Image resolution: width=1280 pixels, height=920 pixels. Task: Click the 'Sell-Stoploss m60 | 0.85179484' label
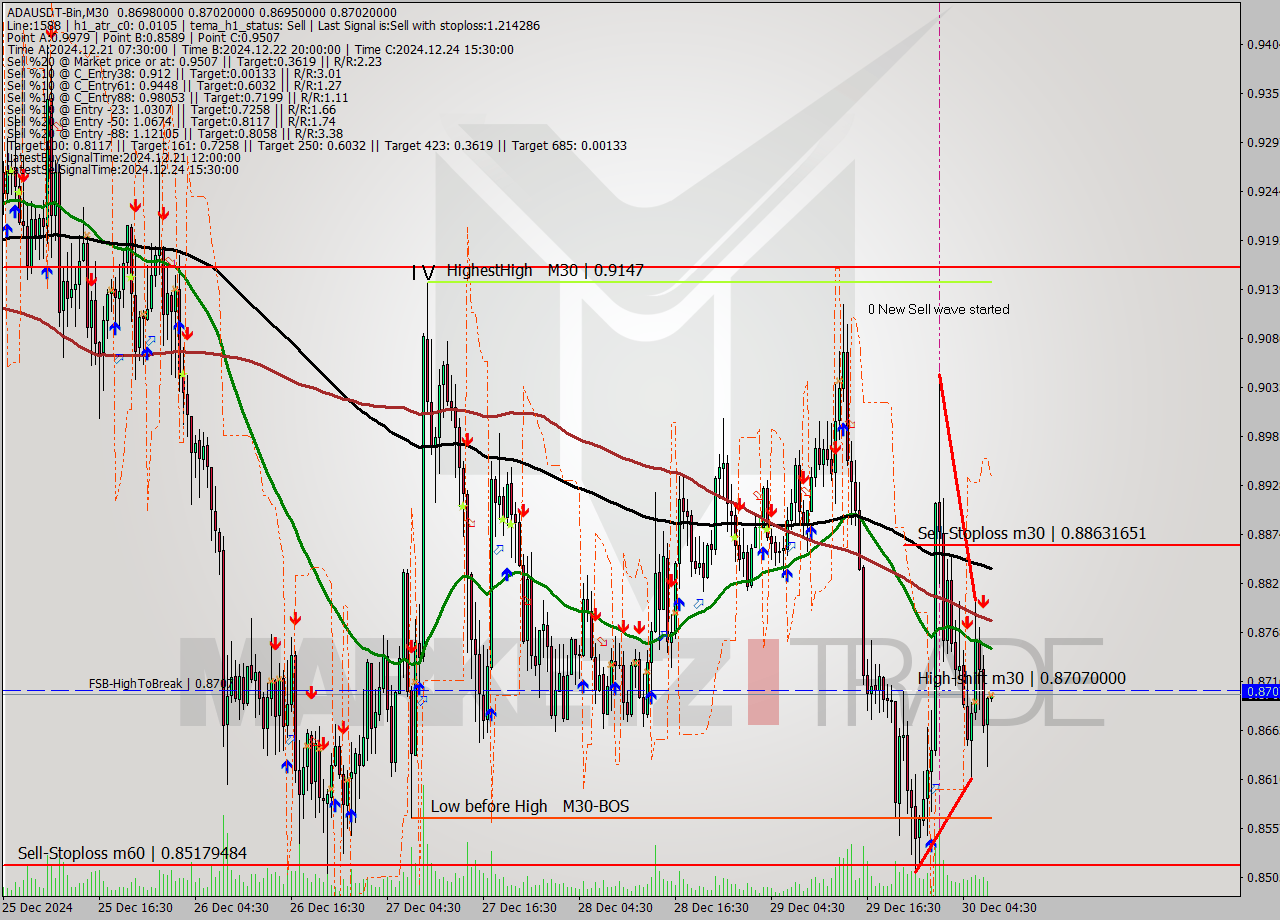pos(132,853)
